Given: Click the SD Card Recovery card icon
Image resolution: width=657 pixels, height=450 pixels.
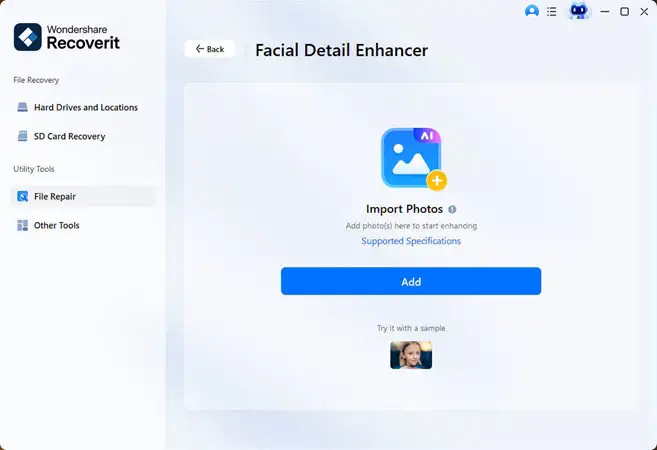Looking at the screenshot, I should click(23, 136).
